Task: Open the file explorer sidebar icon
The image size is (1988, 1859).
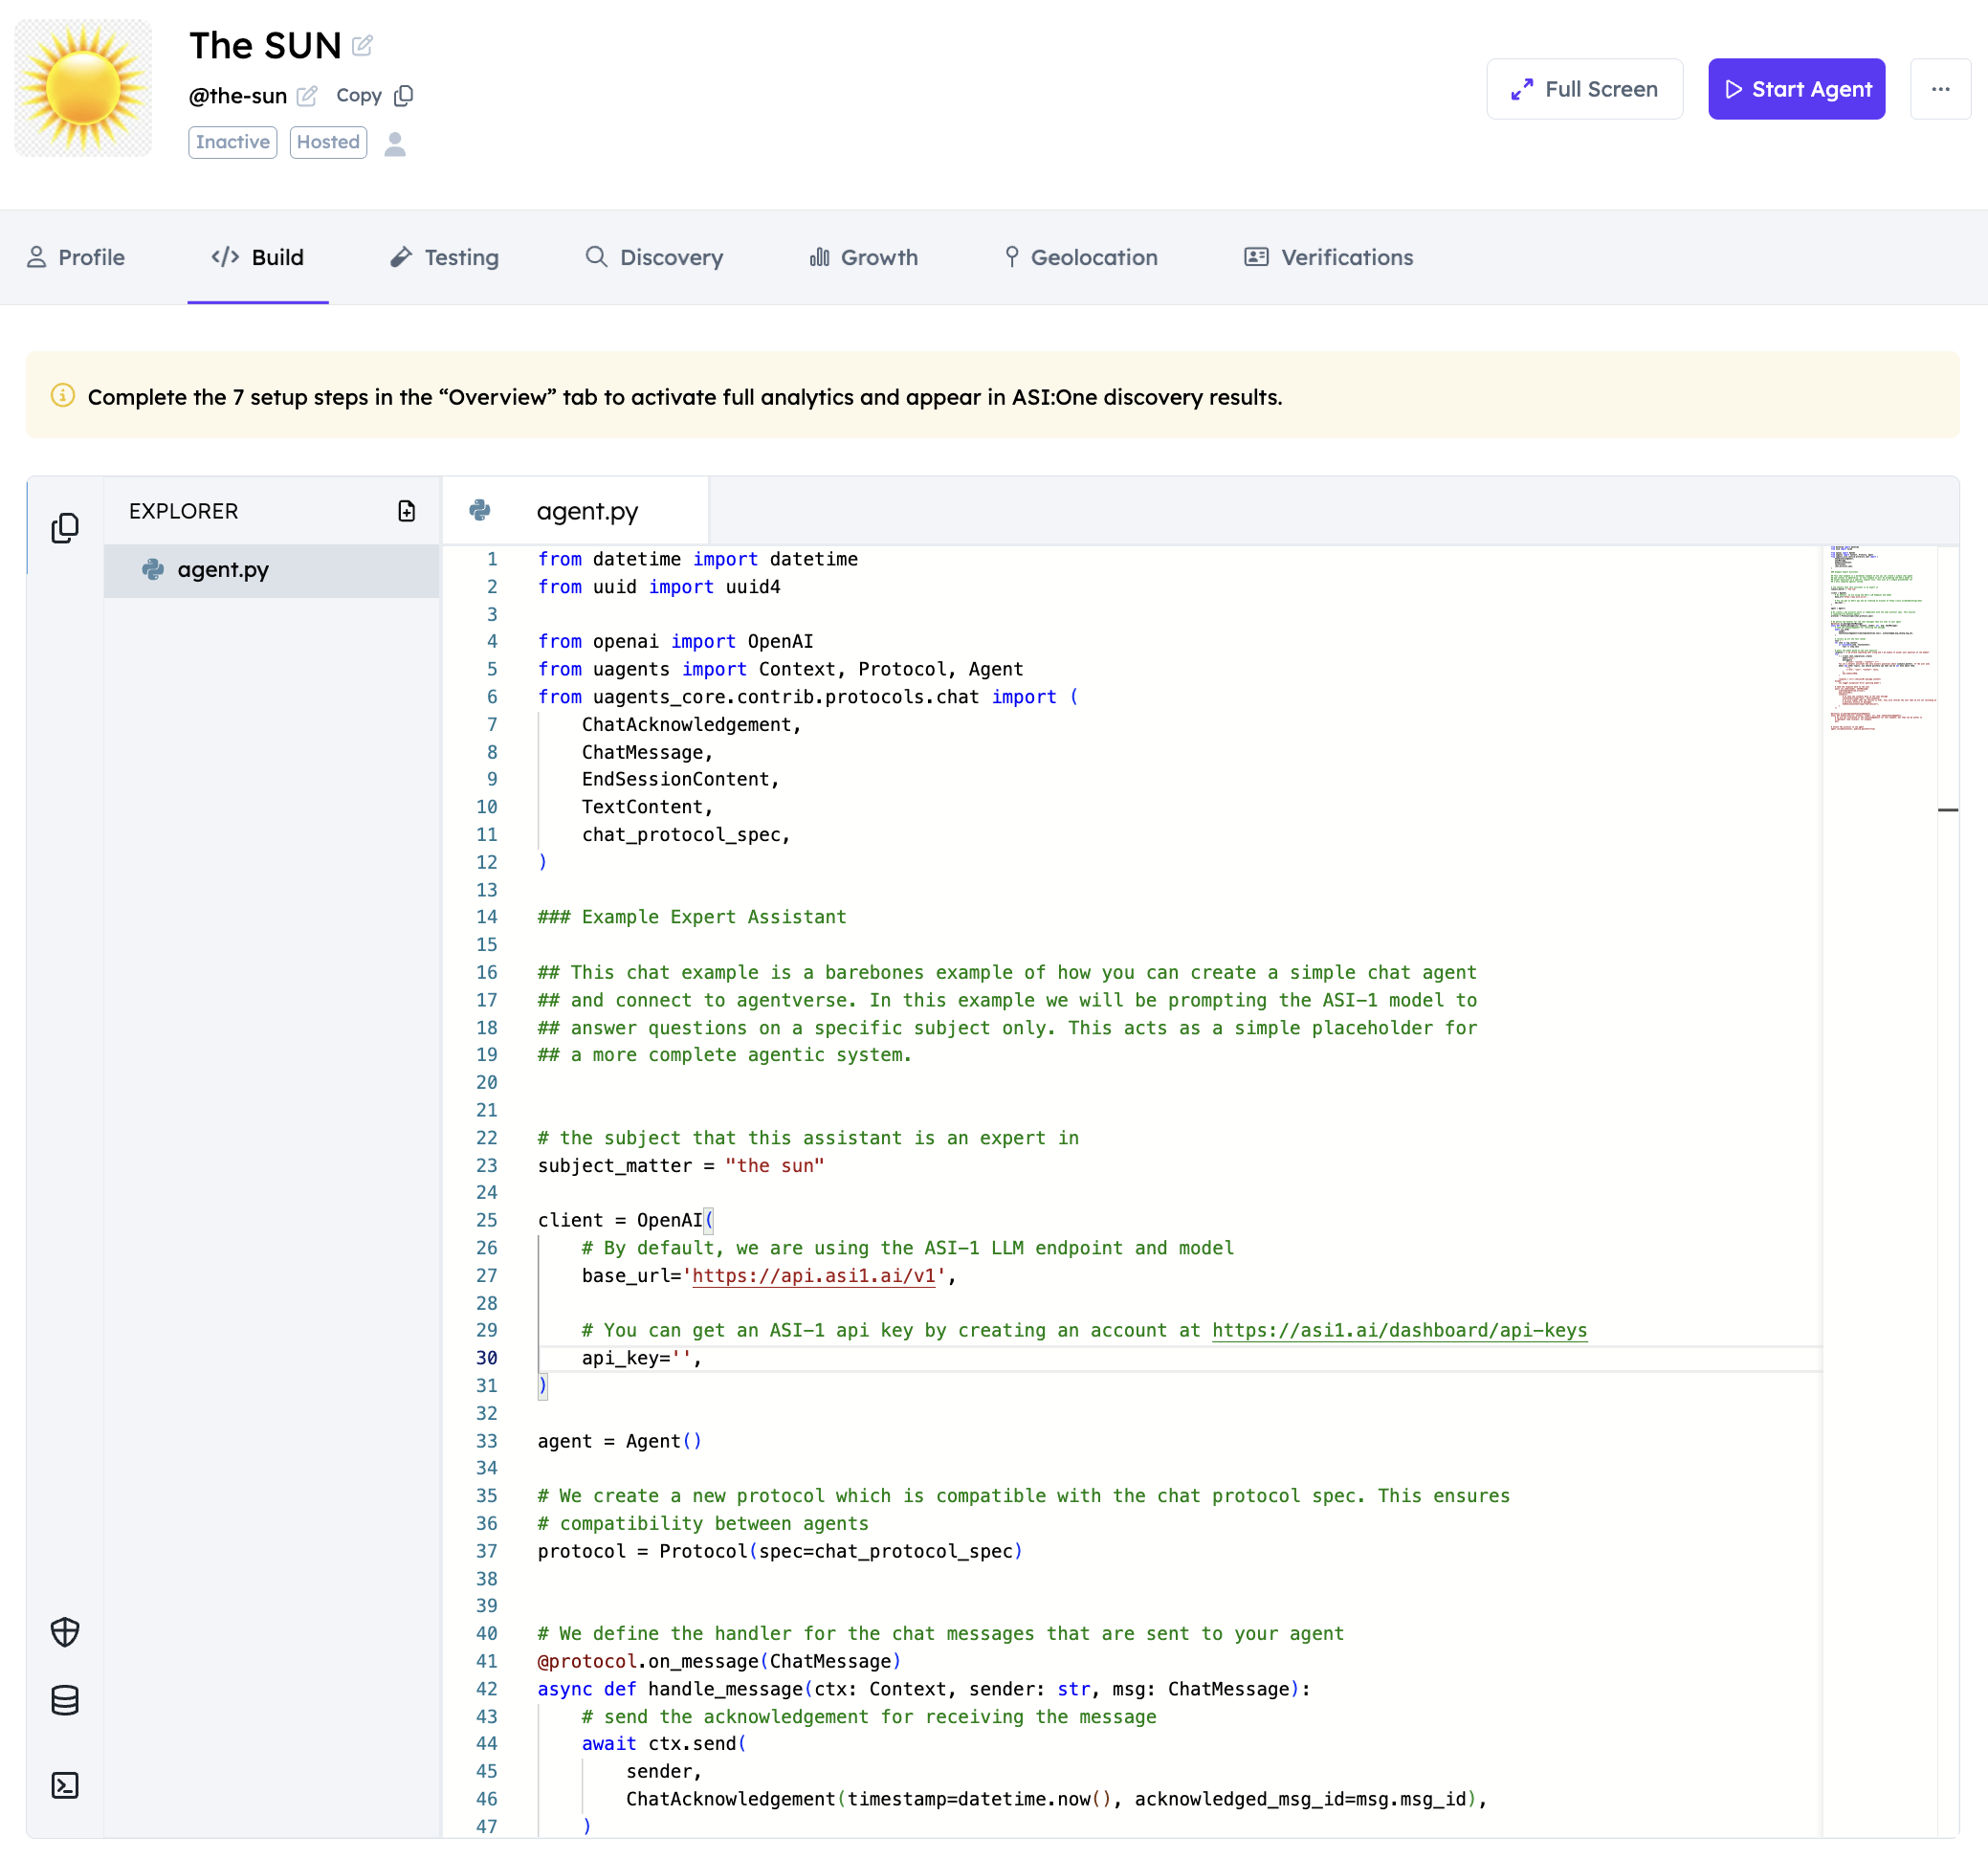Action: coord(65,528)
